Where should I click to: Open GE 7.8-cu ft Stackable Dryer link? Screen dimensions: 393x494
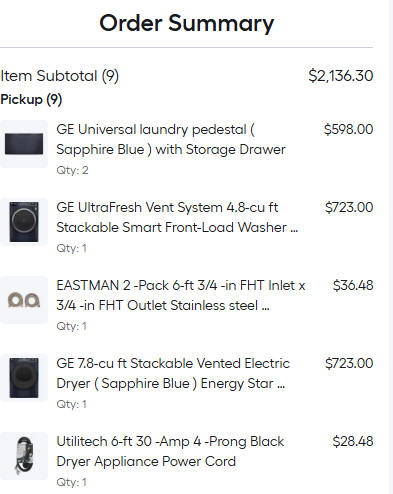[173, 373]
